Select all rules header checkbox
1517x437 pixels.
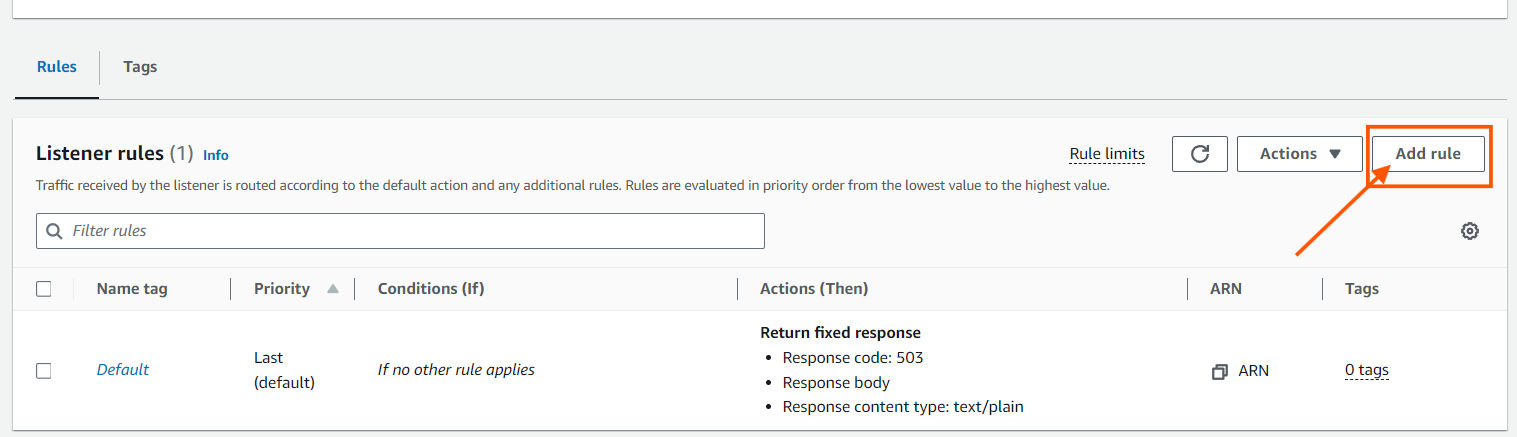coord(44,289)
